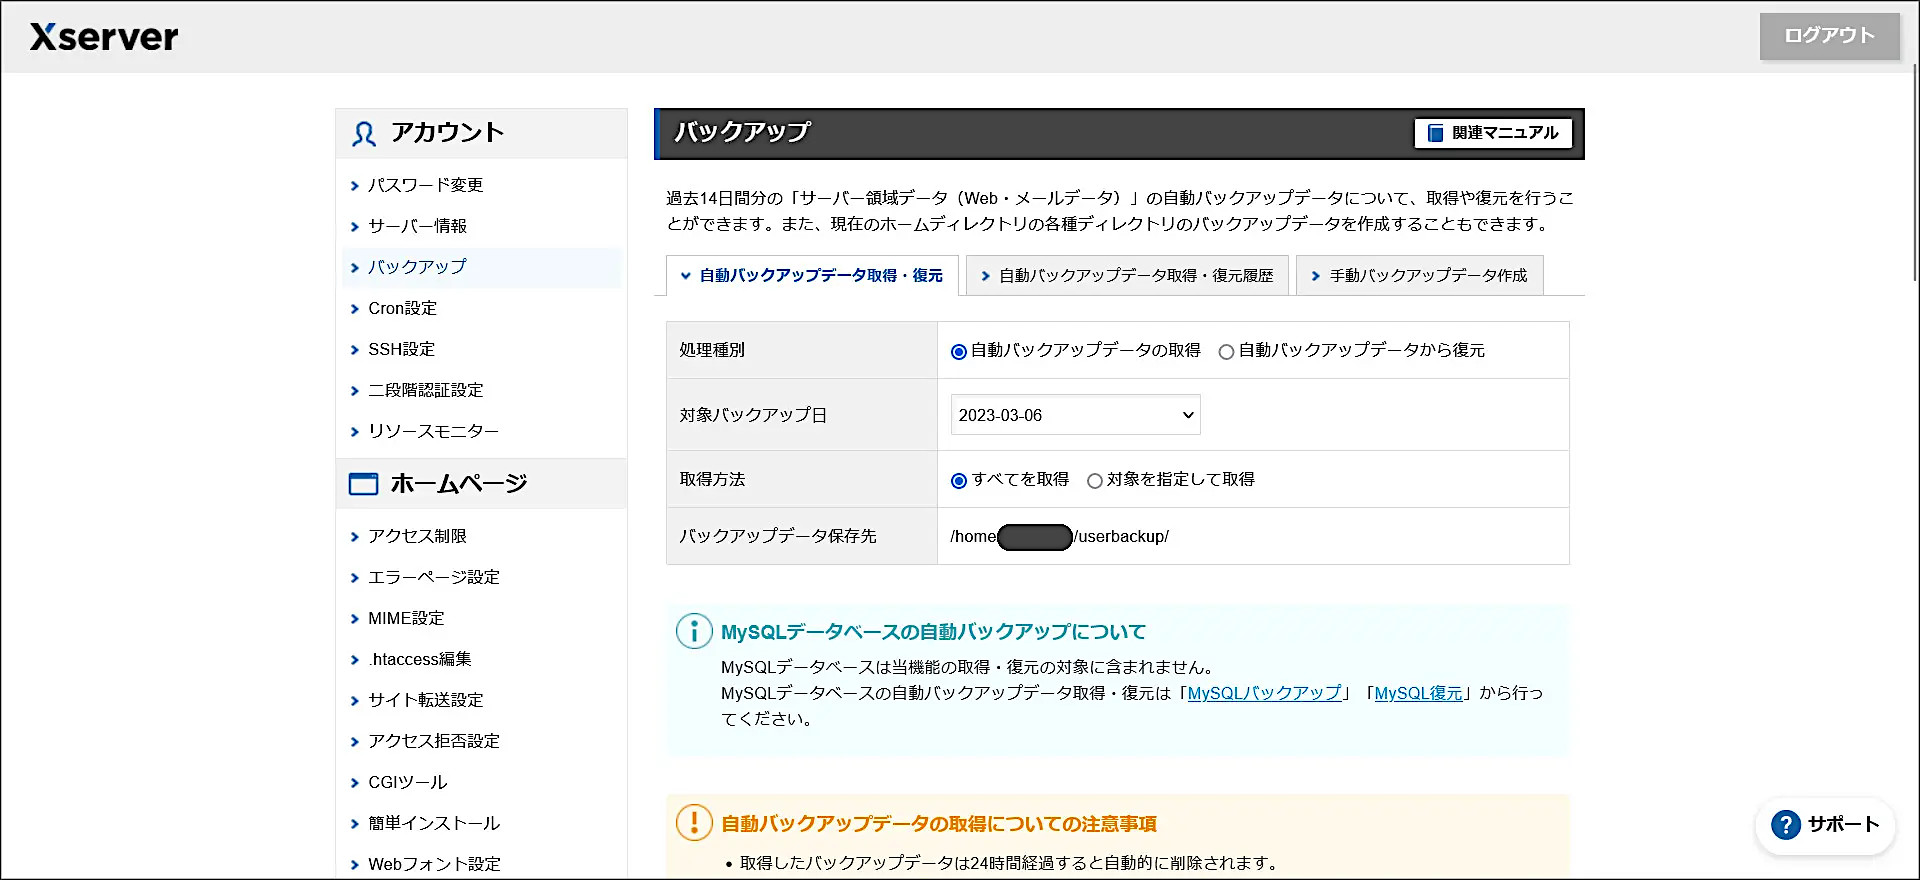Image resolution: width=1920 pixels, height=880 pixels.
Task: Select すべてを取得 radio option
Action: pos(959,481)
